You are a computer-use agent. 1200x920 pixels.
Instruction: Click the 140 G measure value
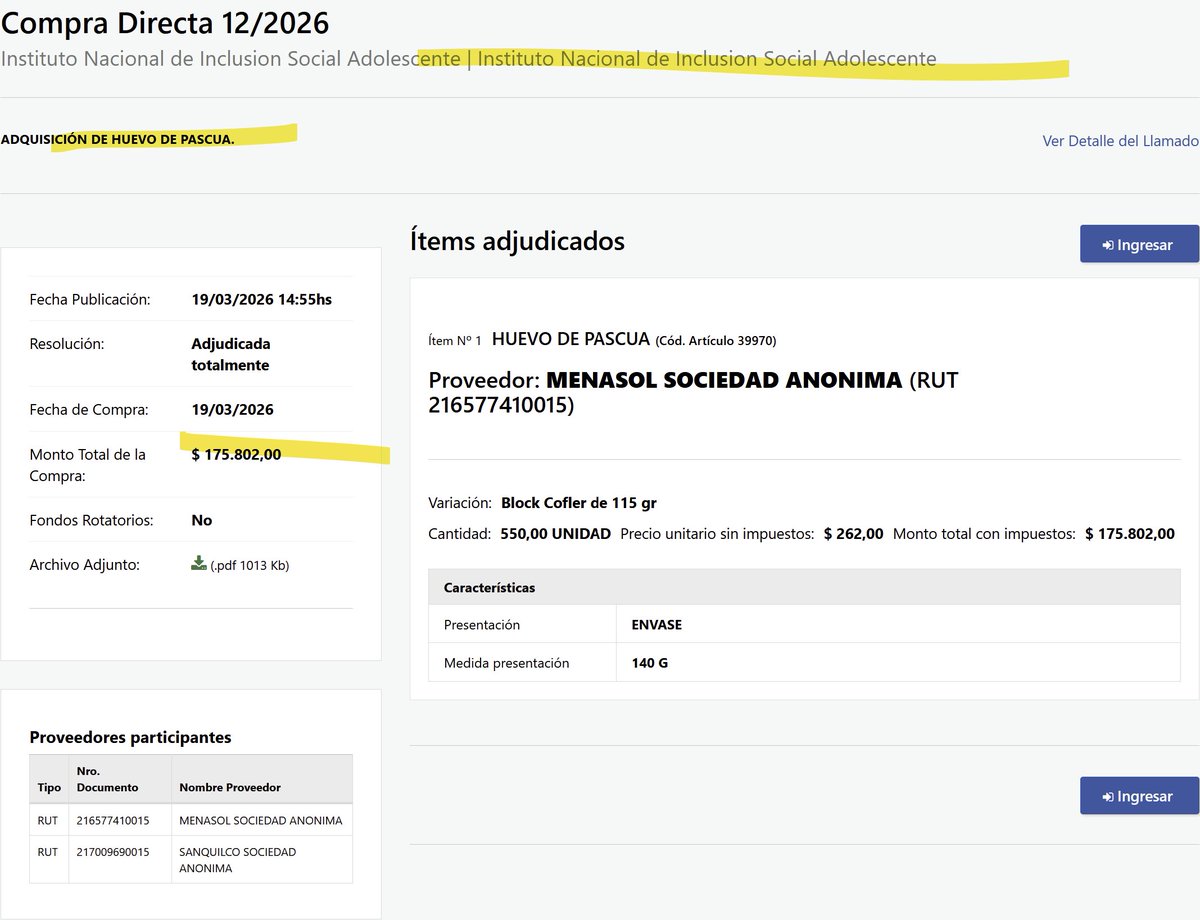(649, 662)
